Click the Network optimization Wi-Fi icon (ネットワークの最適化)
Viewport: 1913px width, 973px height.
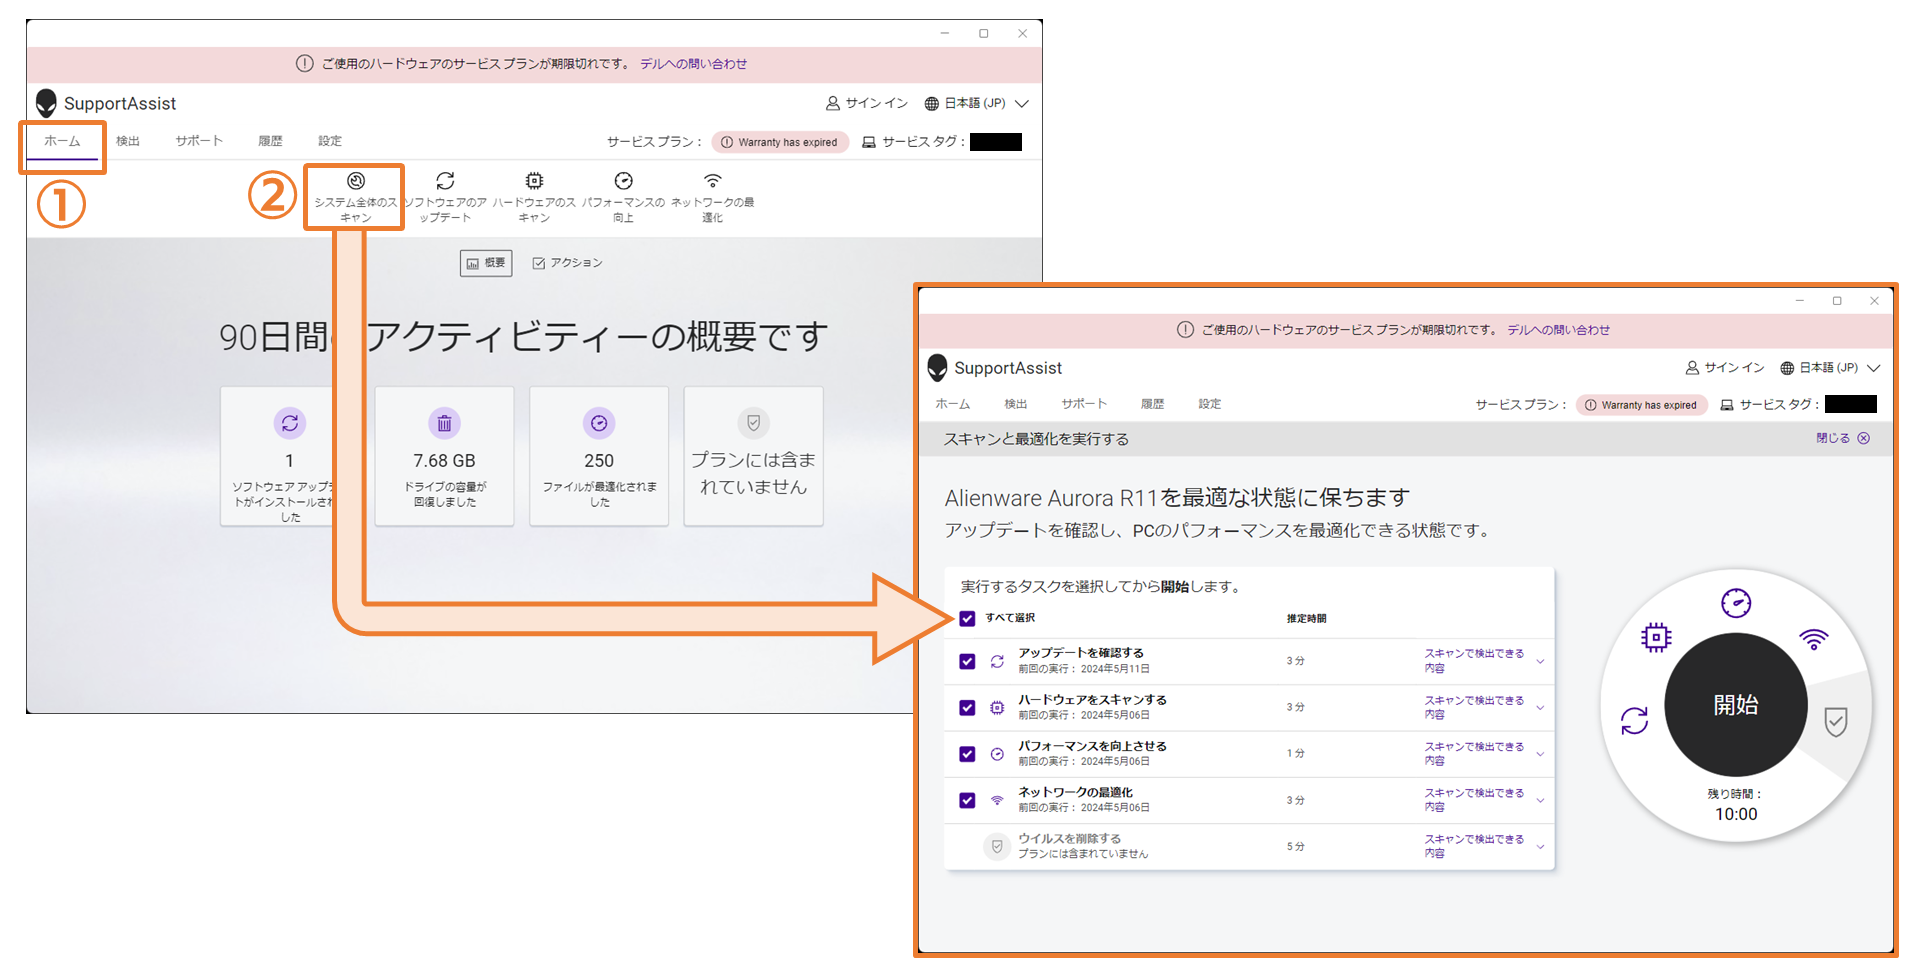tap(712, 182)
